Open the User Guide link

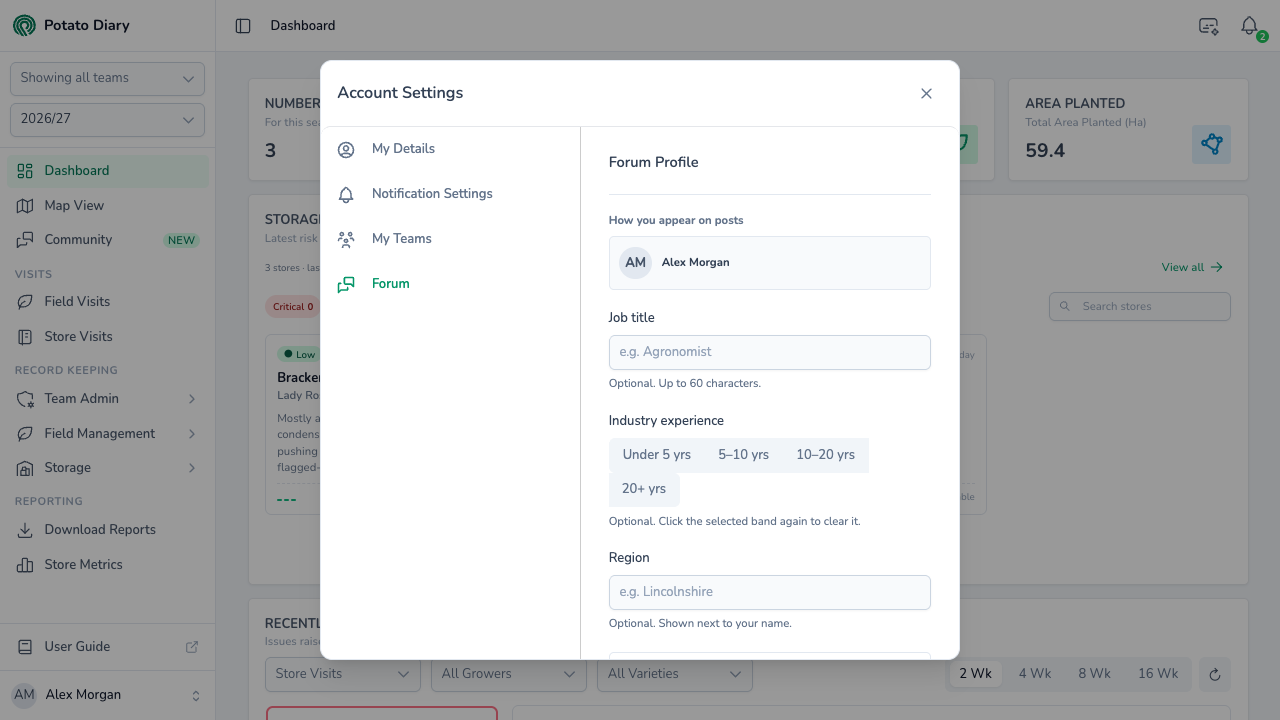108,647
